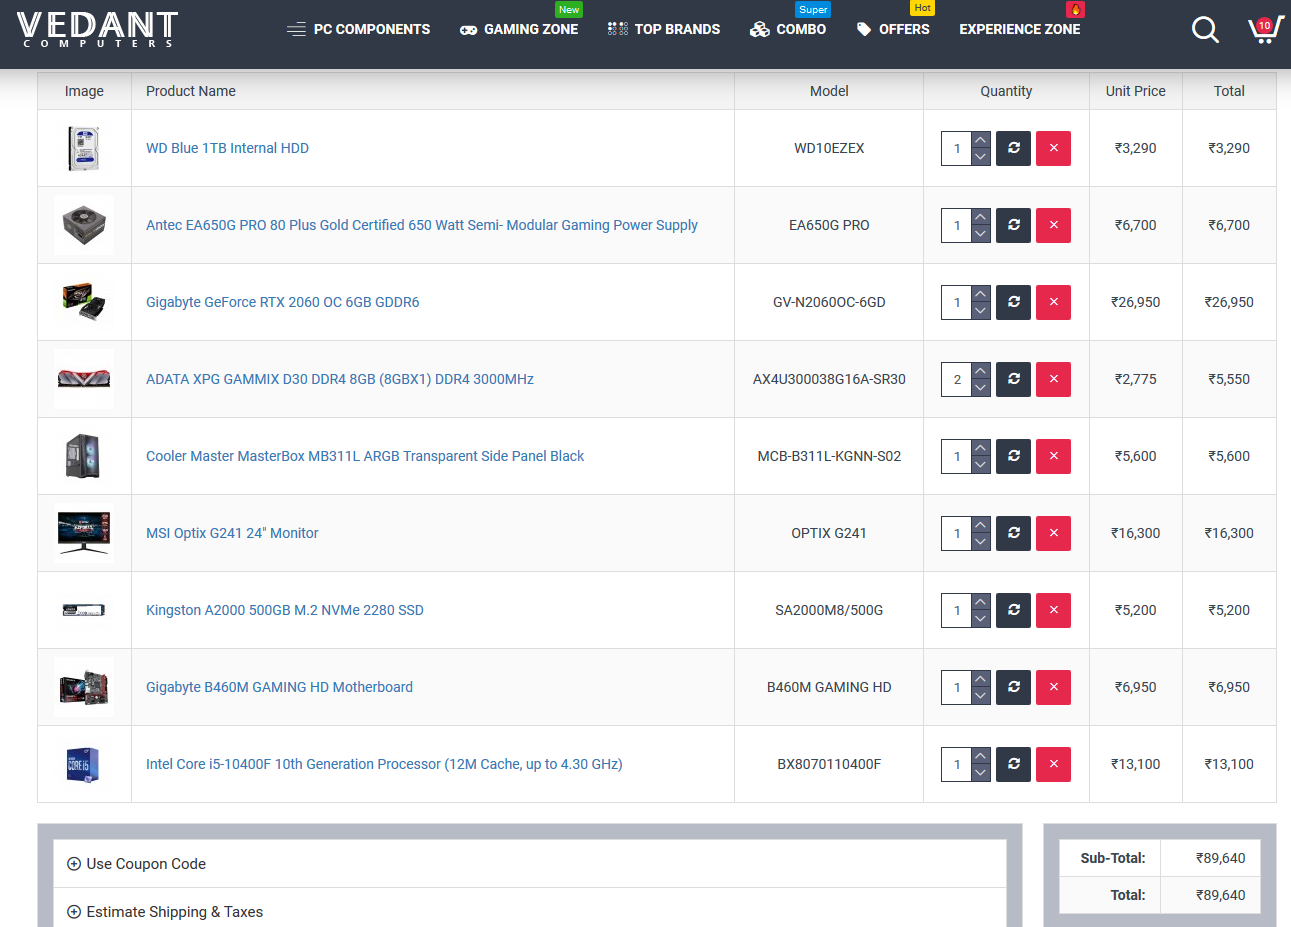Remove Antec EA650G PRO power supply

click(1053, 225)
